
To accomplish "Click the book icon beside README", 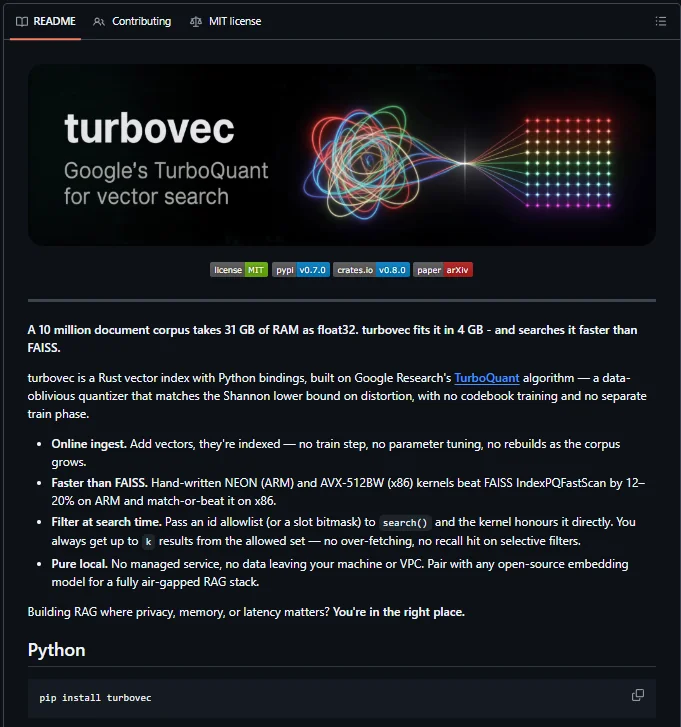I will 22,21.
